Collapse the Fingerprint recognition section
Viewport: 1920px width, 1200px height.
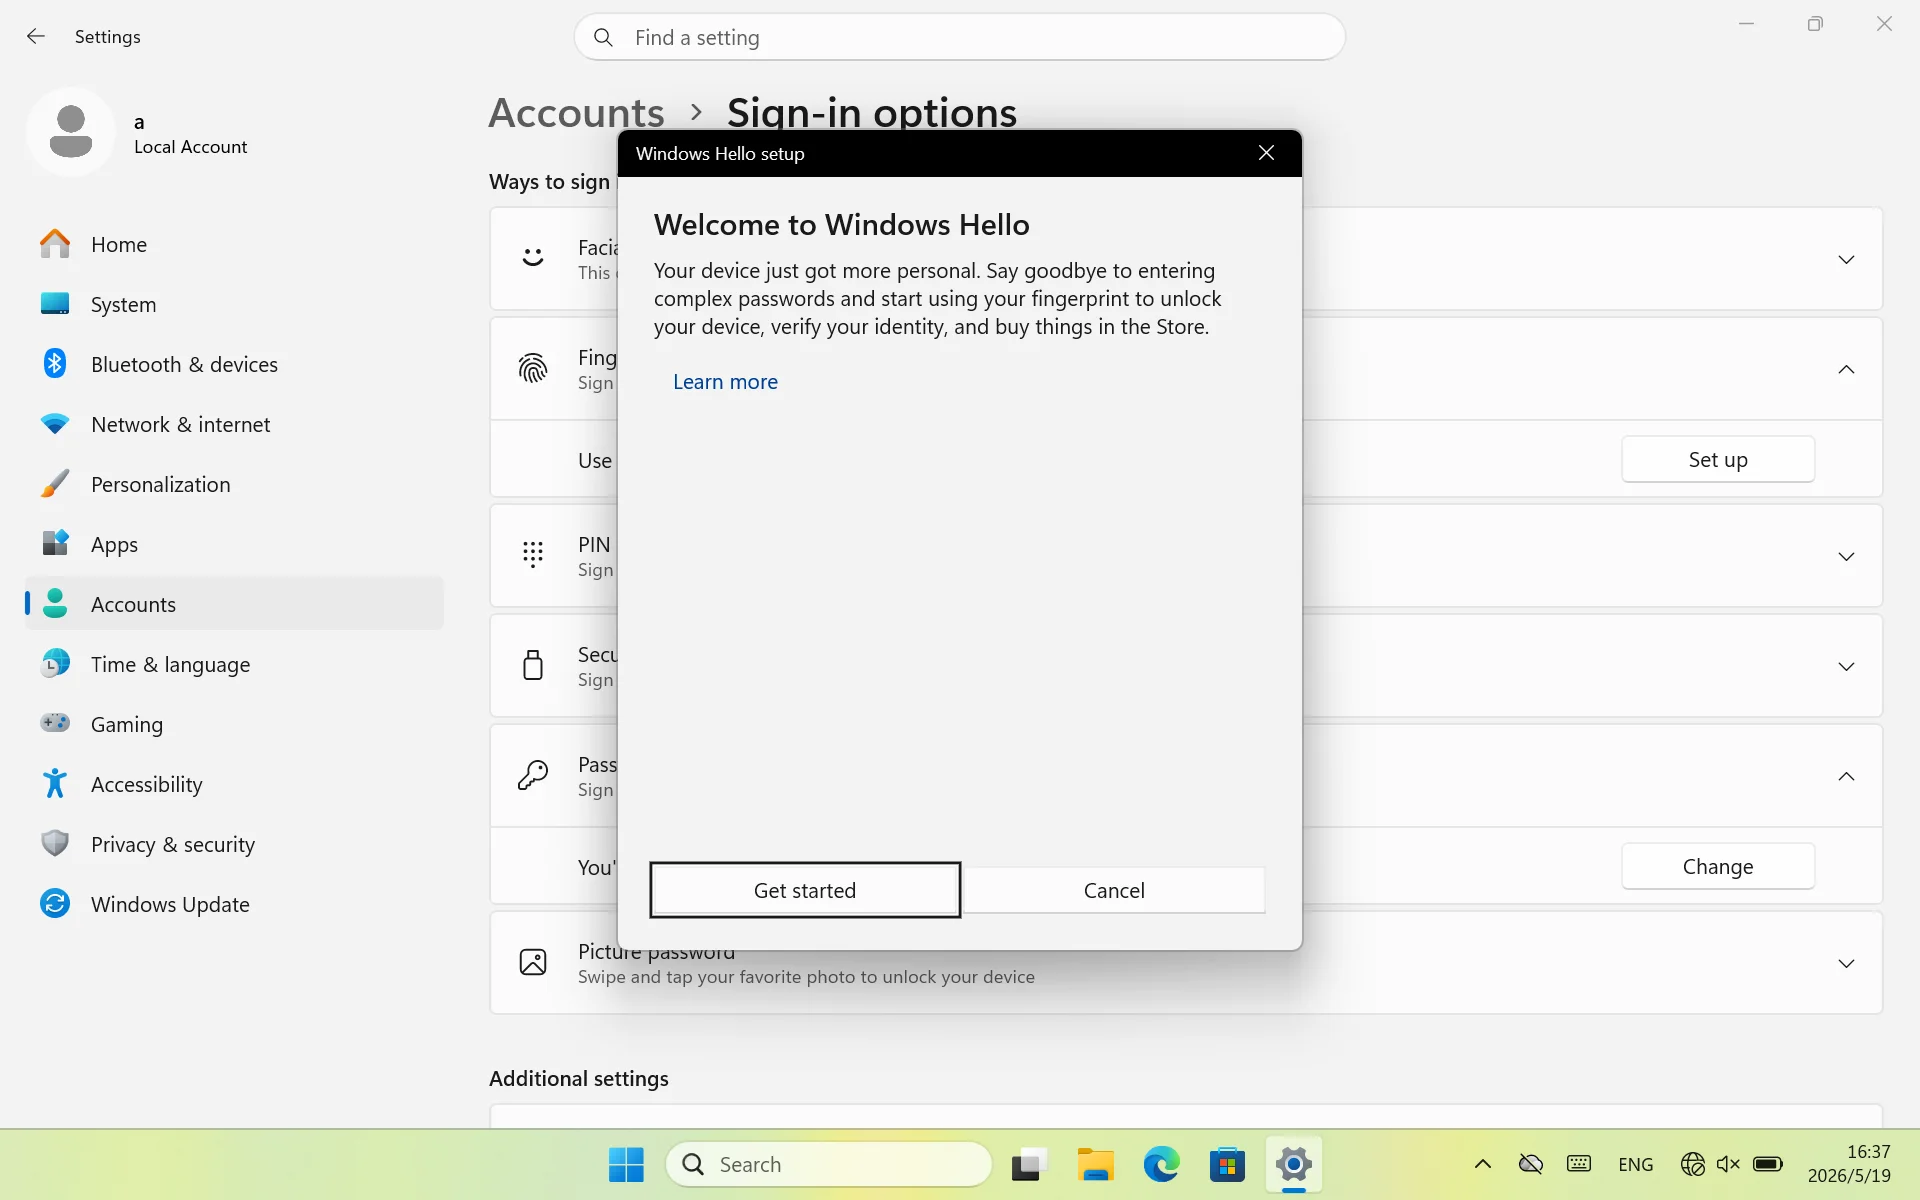[1846, 370]
